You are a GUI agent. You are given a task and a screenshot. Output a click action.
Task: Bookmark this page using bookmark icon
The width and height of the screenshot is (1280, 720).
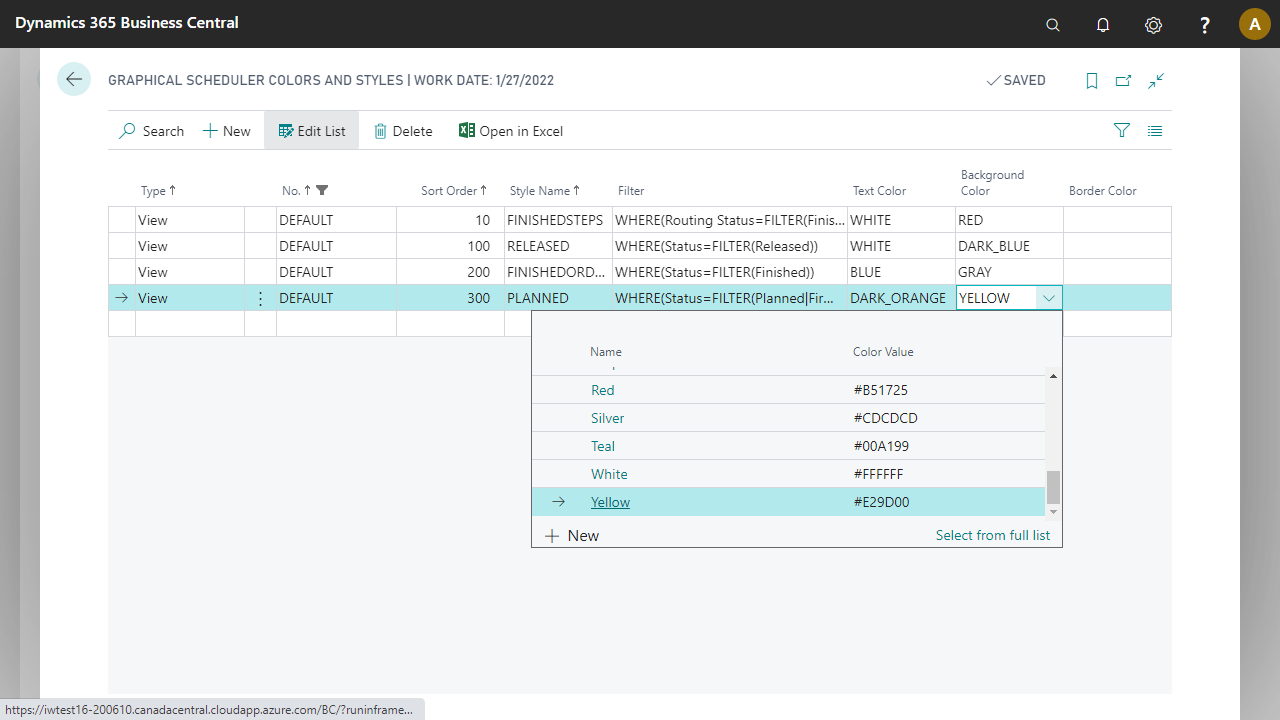(1091, 81)
